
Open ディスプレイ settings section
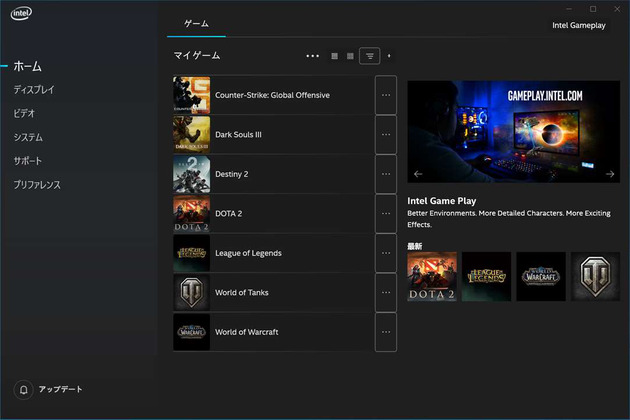(x=34, y=90)
